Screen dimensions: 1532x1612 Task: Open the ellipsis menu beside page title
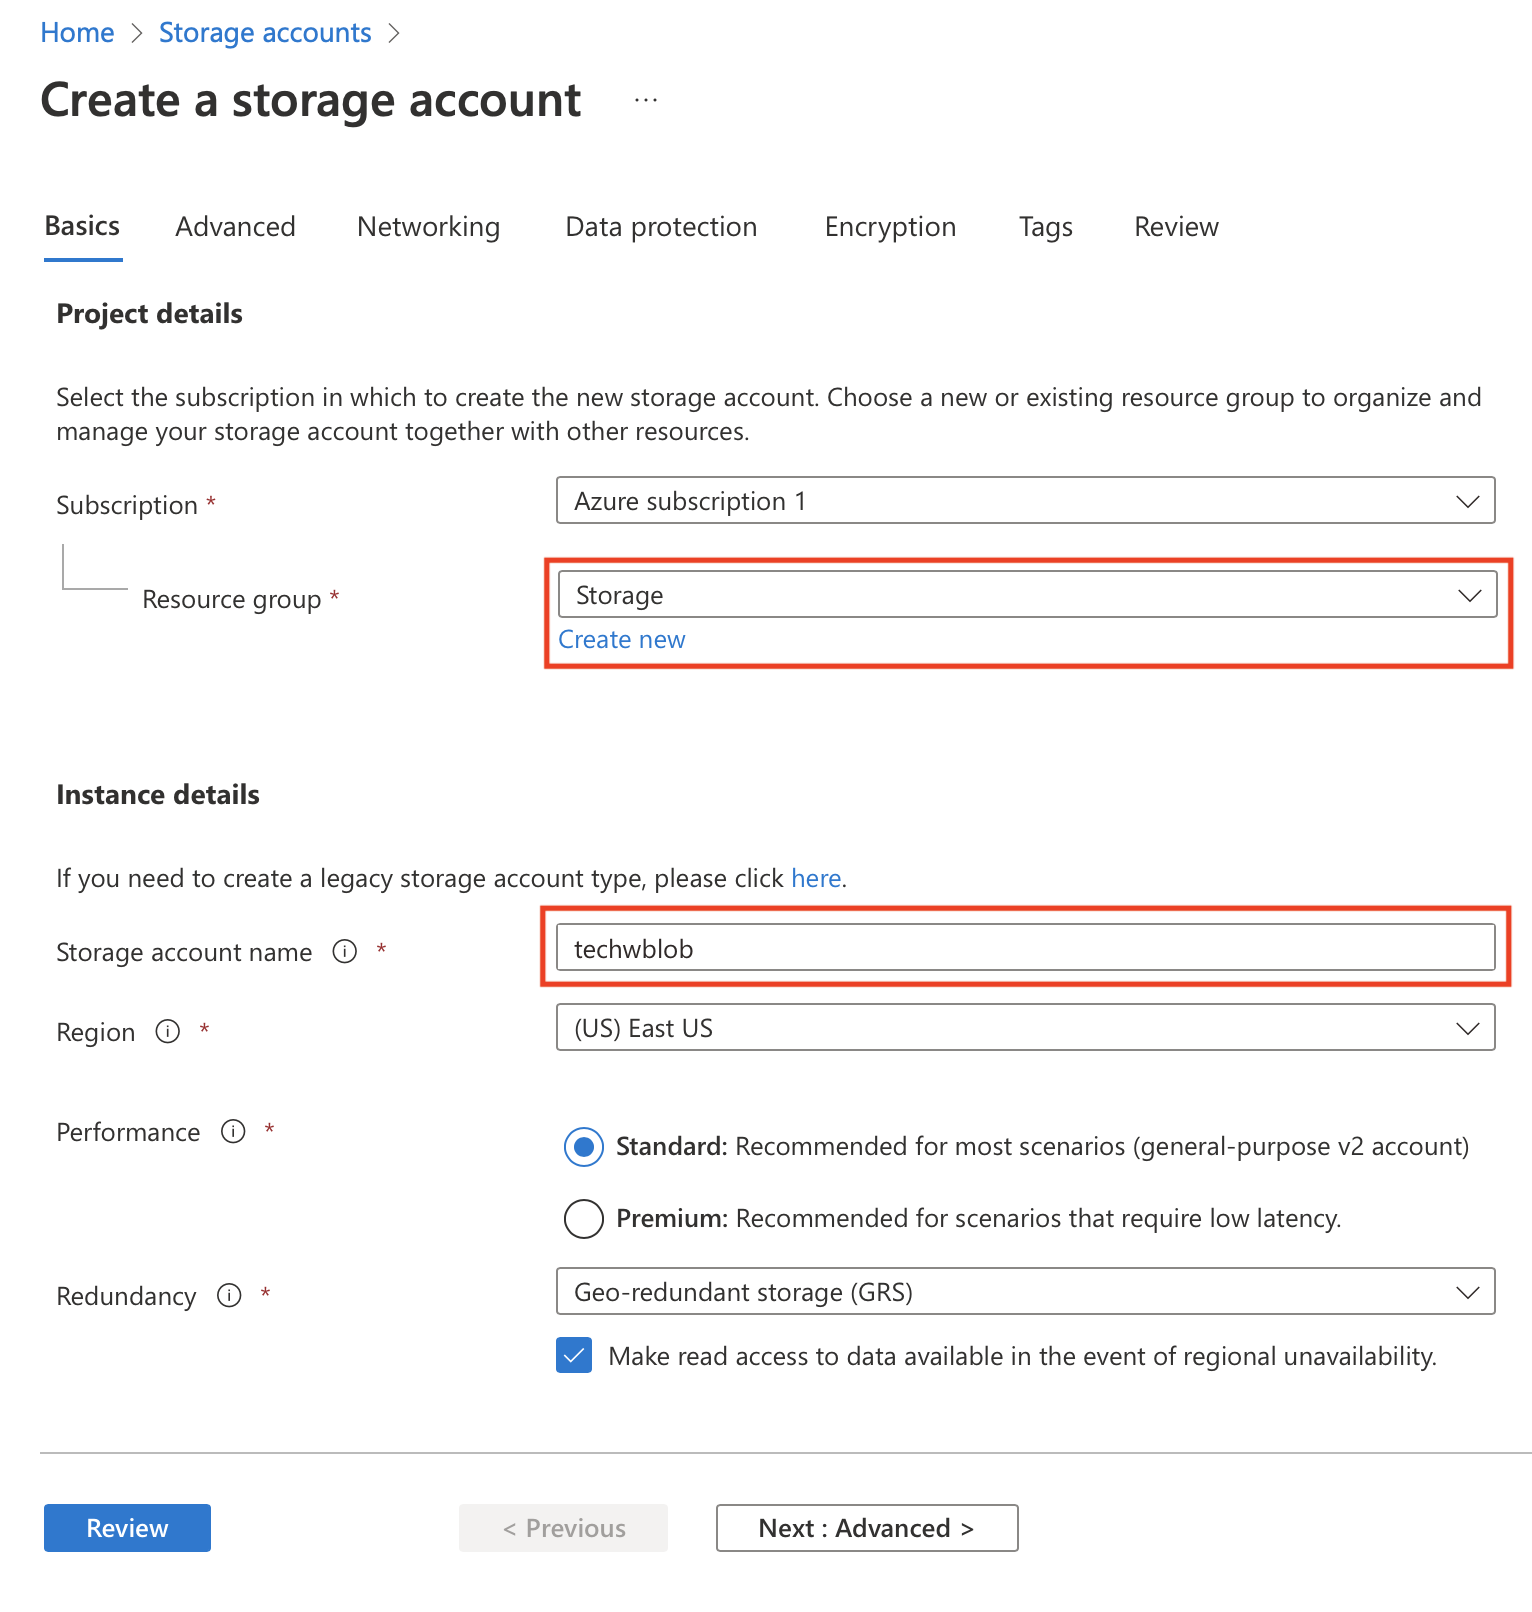point(646,100)
